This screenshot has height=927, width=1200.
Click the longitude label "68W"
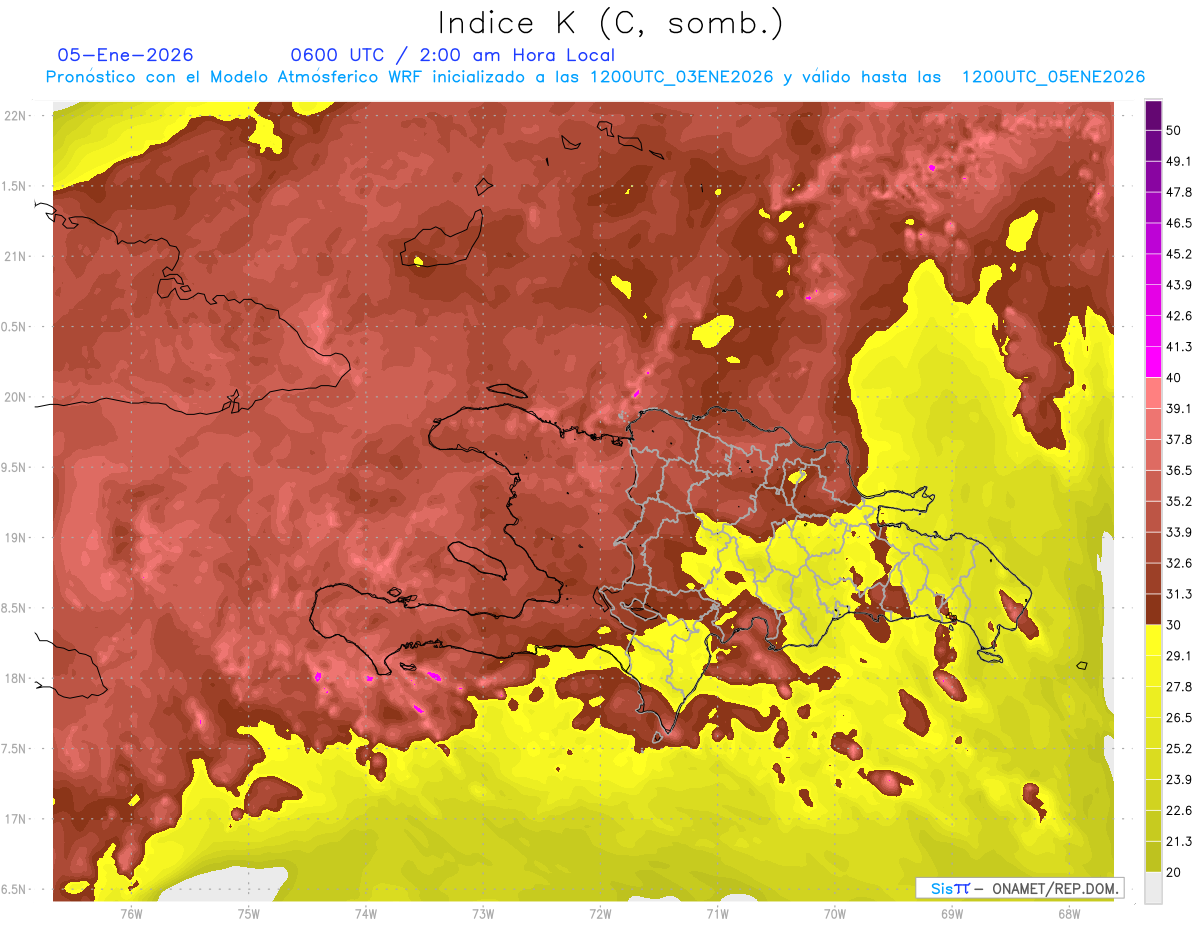click(x=1068, y=913)
